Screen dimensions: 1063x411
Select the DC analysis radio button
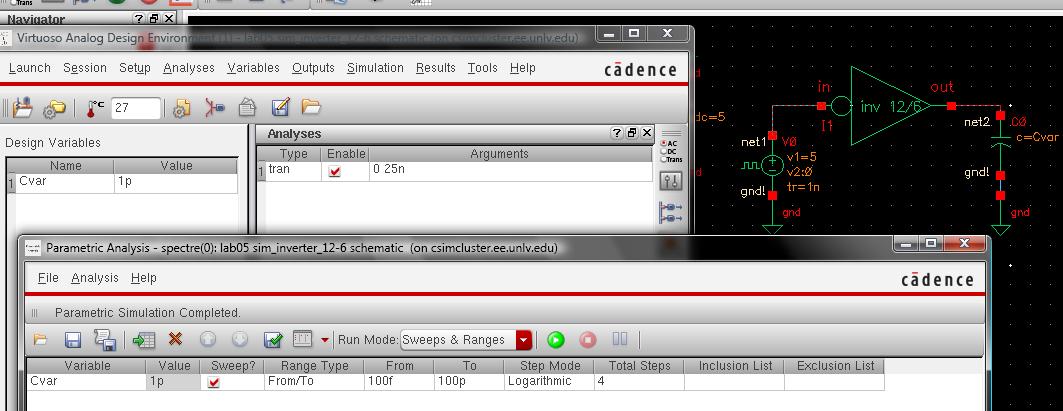pyautogui.click(x=664, y=151)
